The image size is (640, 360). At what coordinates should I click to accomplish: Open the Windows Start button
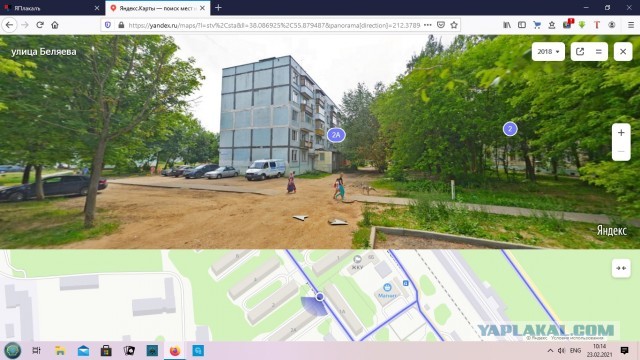point(13,351)
